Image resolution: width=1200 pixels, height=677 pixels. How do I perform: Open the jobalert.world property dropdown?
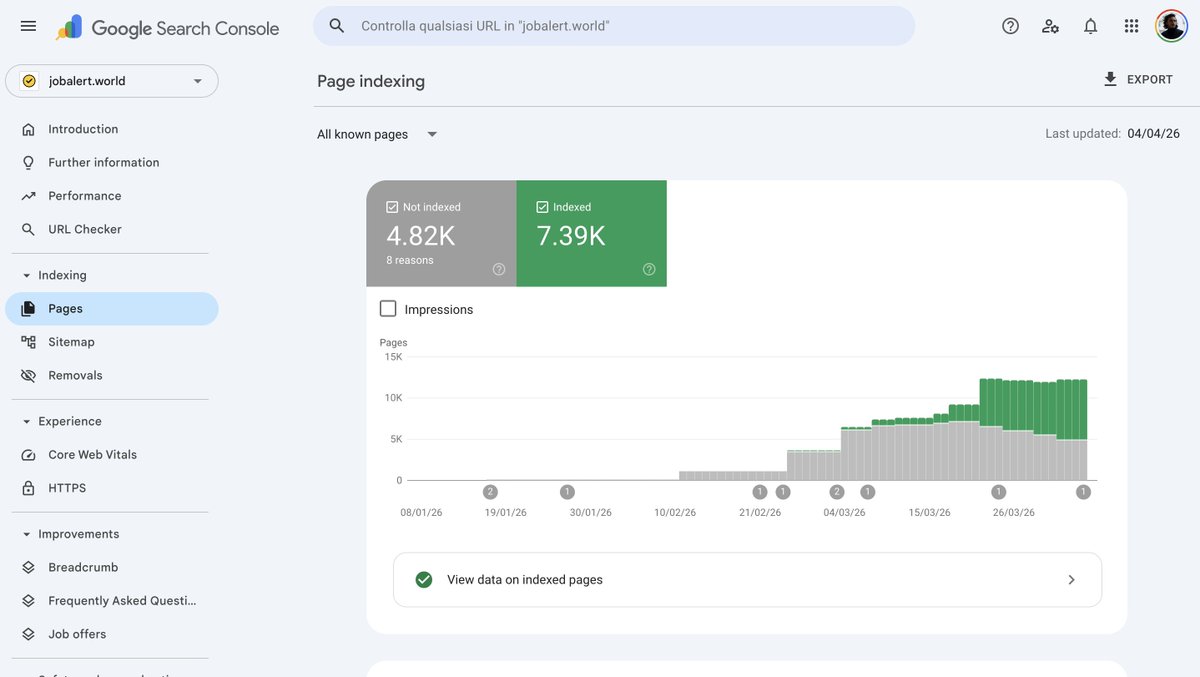(x=112, y=81)
